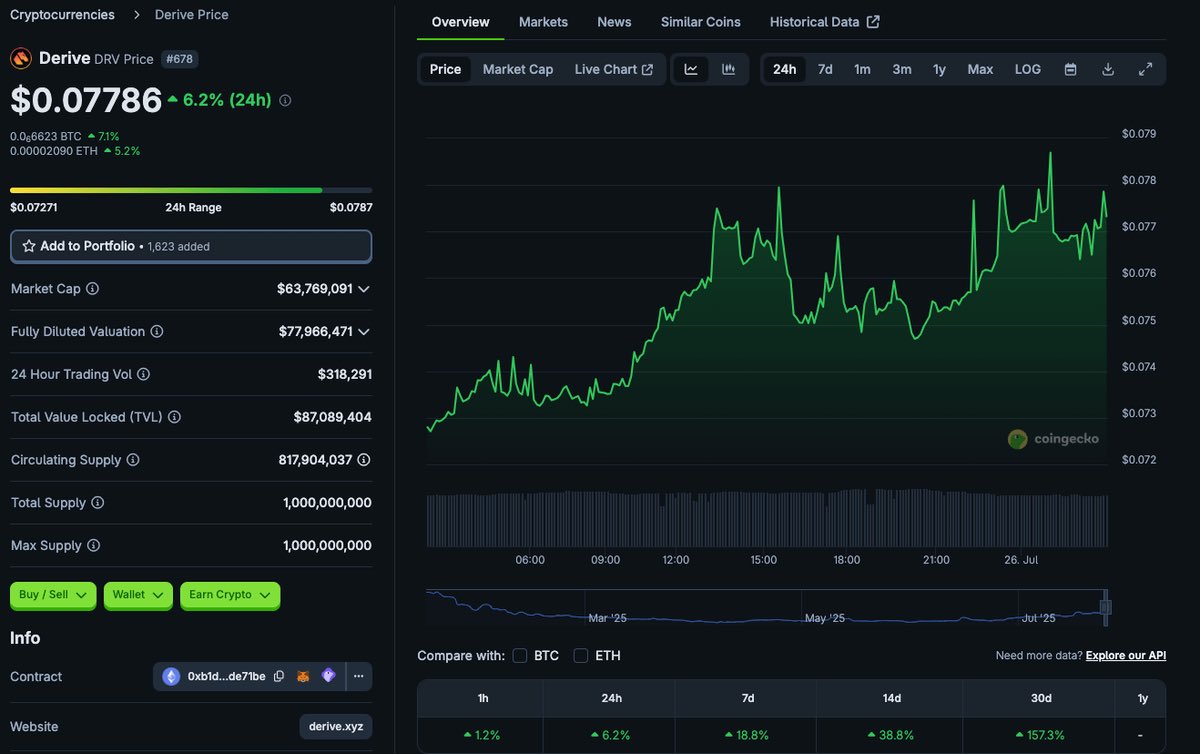Click star icon in Add to Portfolio

coord(29,246)
